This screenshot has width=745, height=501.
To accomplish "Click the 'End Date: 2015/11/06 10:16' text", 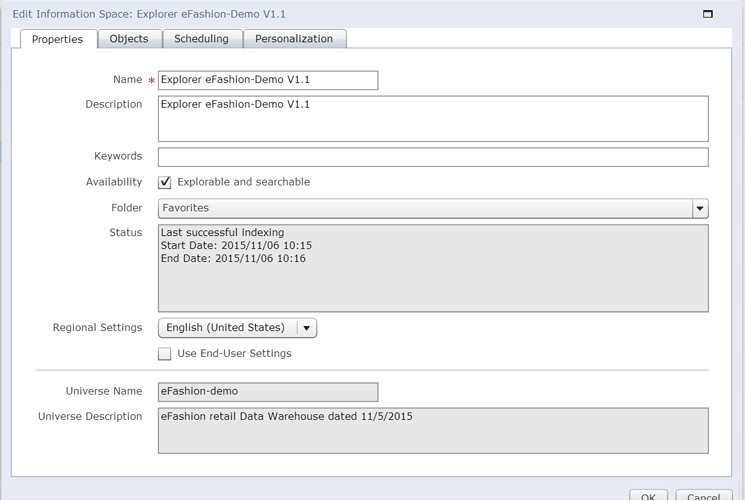I will point(233,259).
